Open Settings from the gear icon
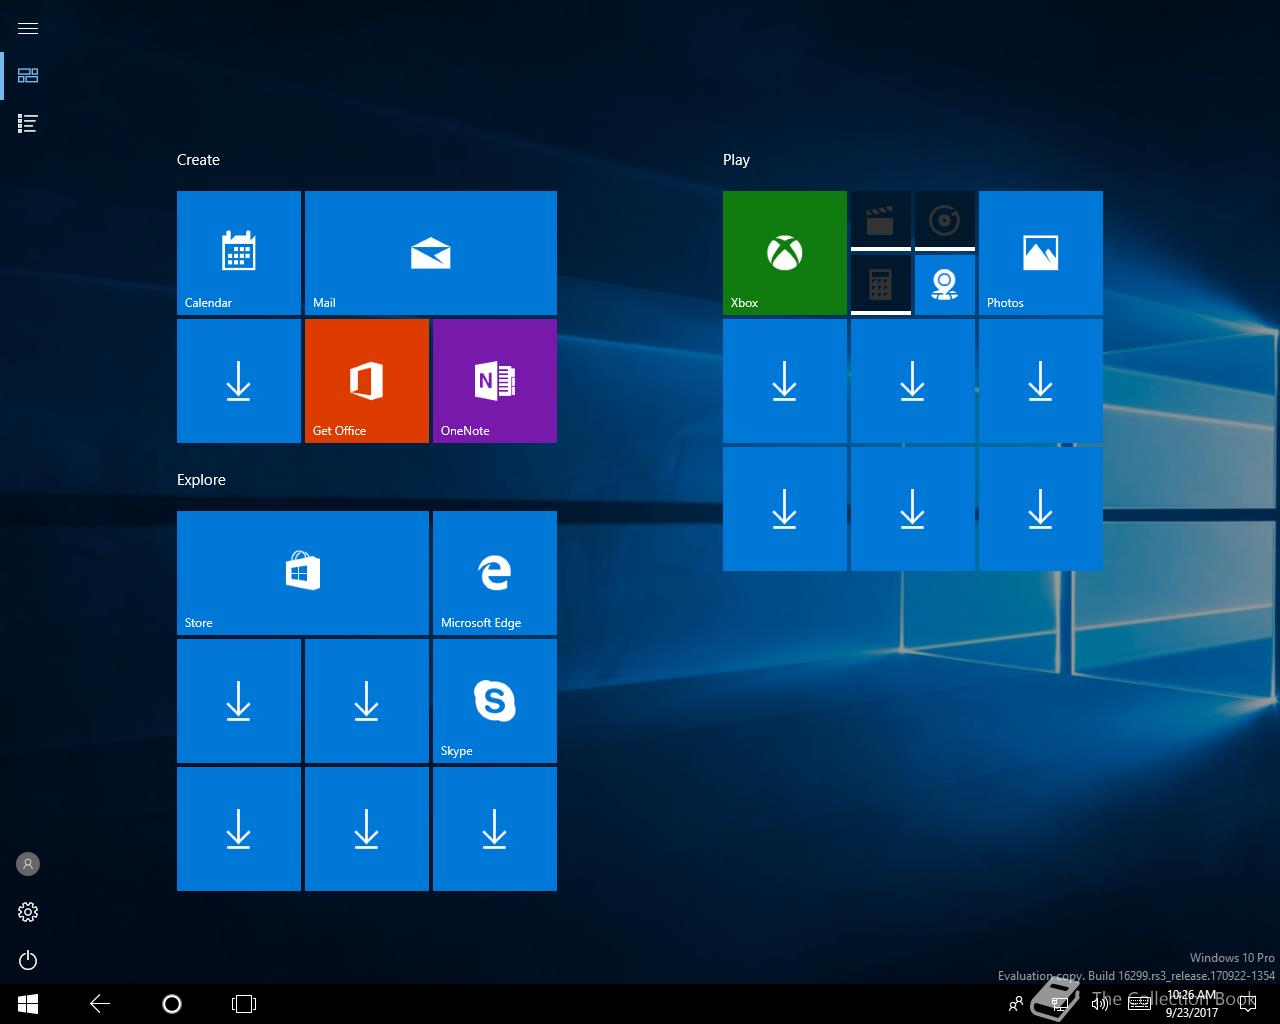Image resolution: width=1280 pixels, height=1024 pixels. 28,912
